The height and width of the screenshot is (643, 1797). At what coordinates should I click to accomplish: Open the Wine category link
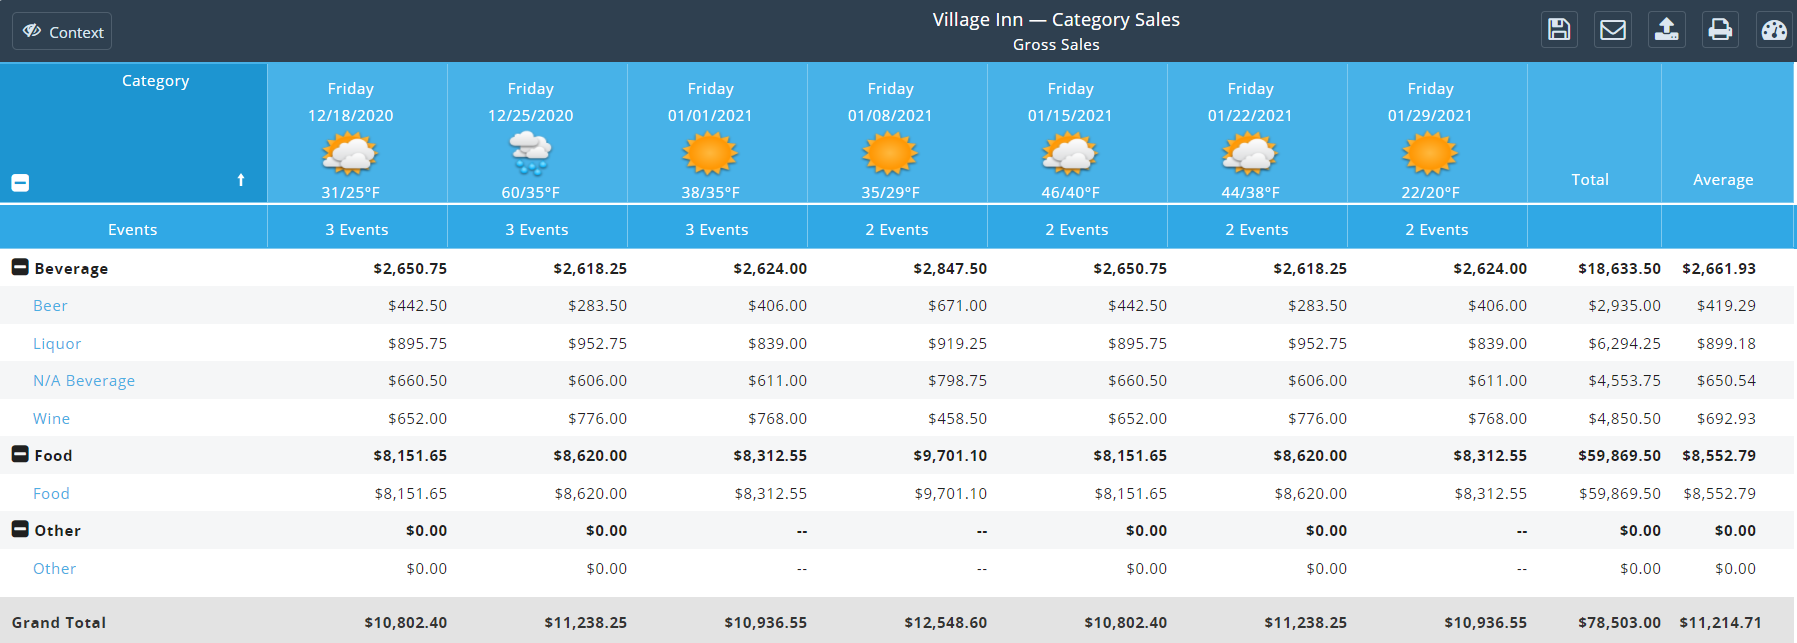coord(51,419)
